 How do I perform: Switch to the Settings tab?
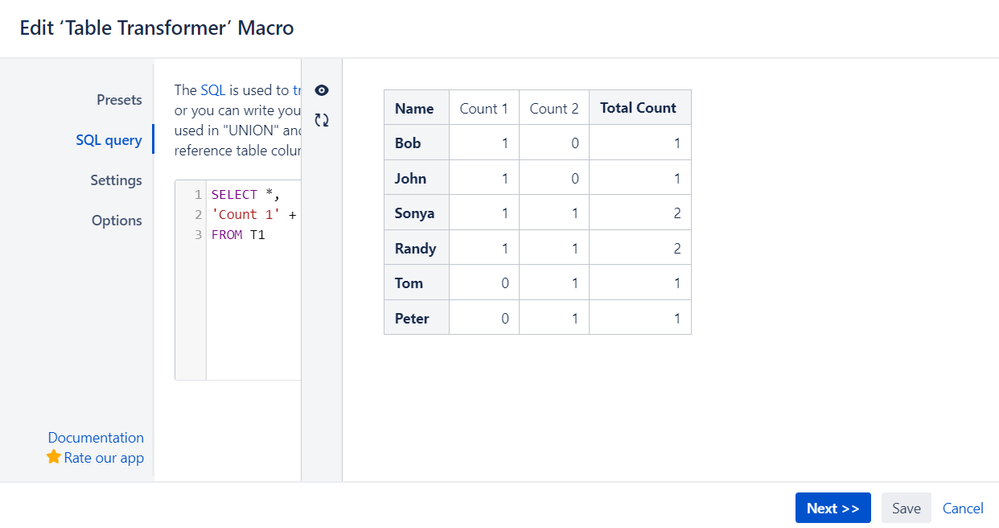pos(116,180)
